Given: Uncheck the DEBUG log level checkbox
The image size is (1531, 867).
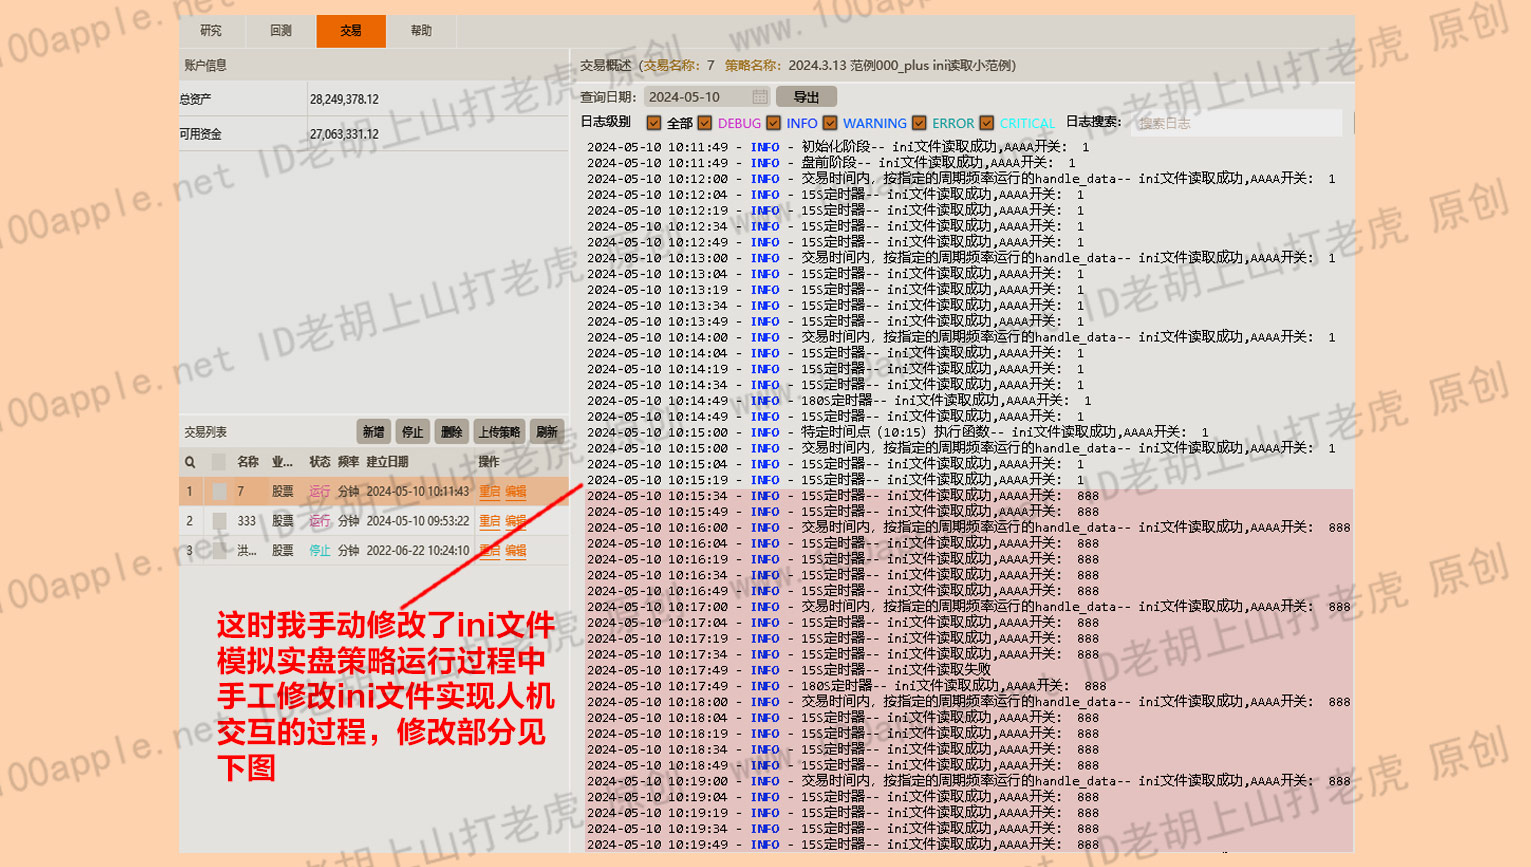Looking at the screenshot, I should click(705, 123).
